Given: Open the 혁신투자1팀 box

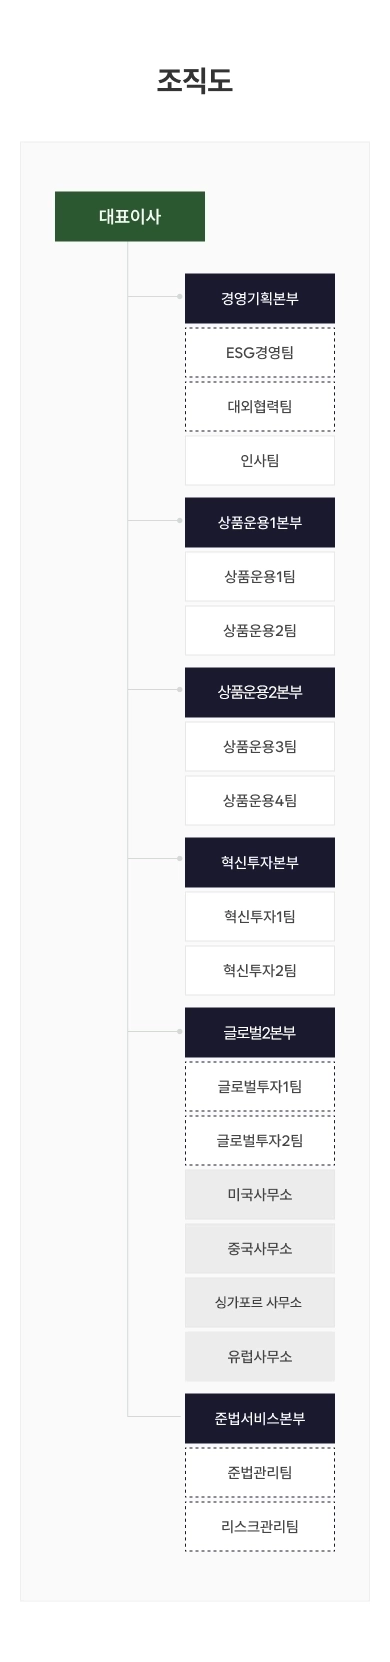Looking at the screenshot, I should [x=260, y=916].
